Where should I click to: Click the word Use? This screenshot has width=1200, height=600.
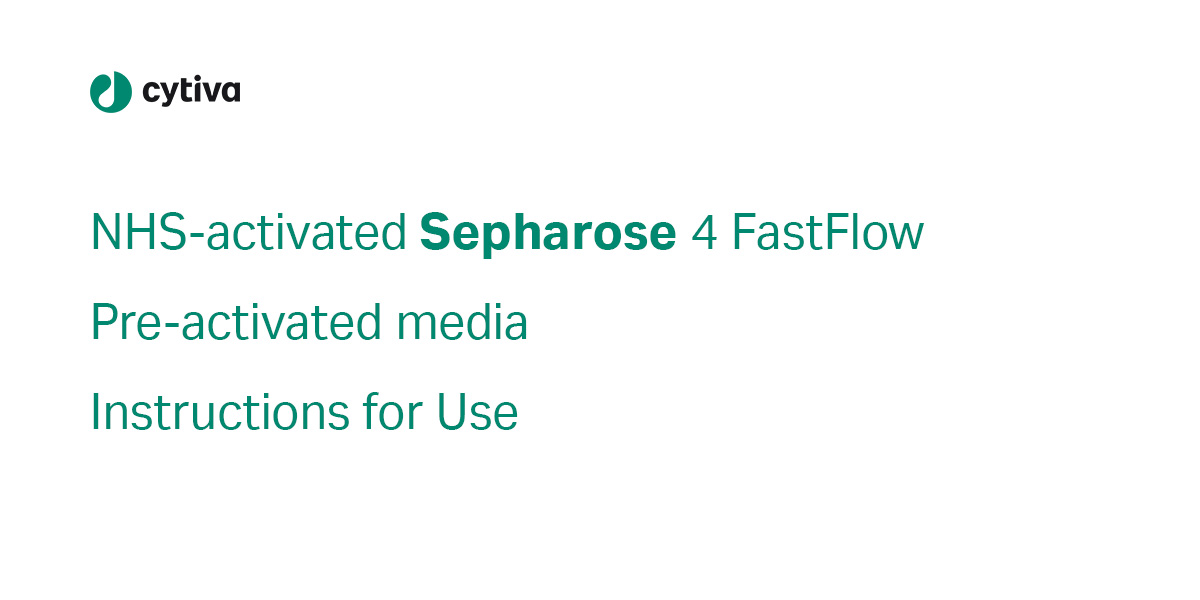(477, 414)
